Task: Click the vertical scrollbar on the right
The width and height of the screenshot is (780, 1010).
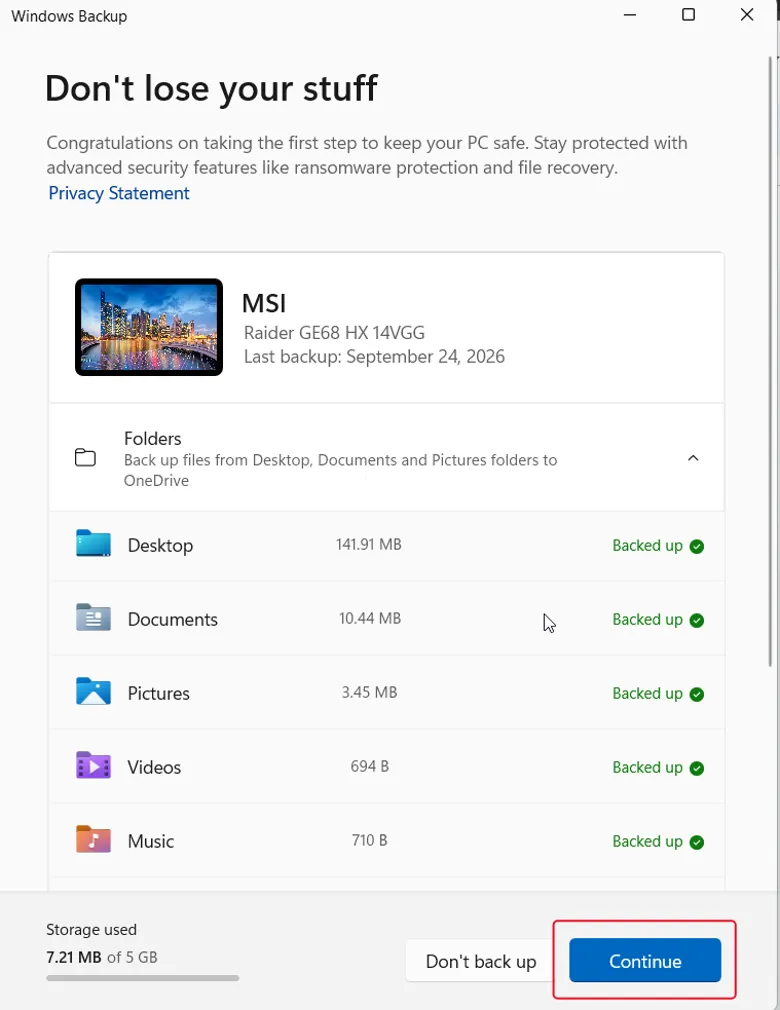Action: pos(770,361)
